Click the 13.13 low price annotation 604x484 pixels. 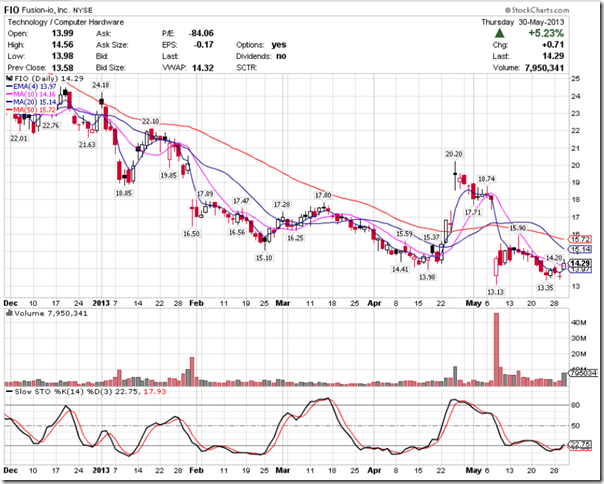pos(495,292)
